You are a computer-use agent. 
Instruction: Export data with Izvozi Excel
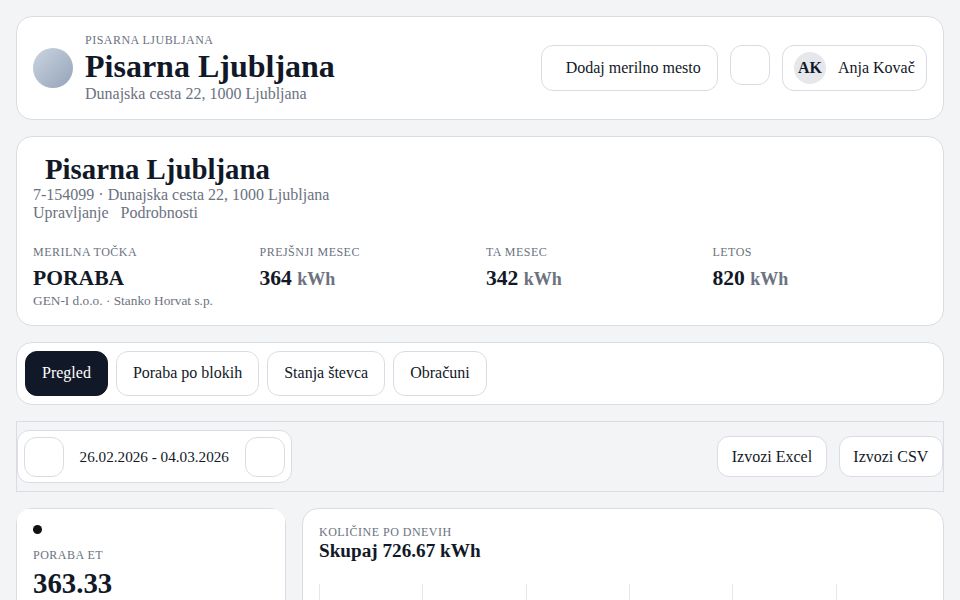coord(771,457)
